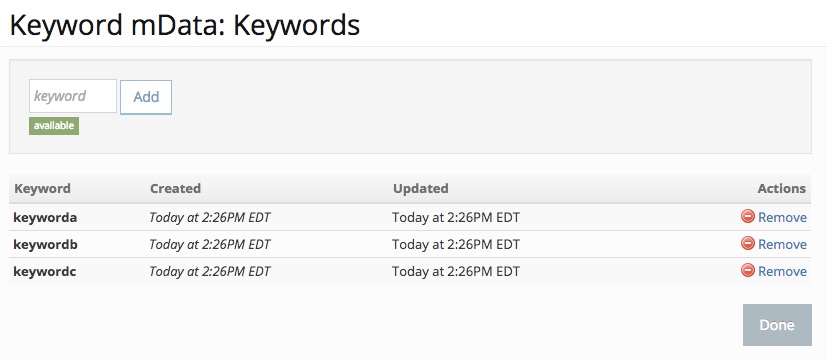Viewport: 827px width, 361px height.
Task: Select the Remove link in keywordb row
Action: 782,244
